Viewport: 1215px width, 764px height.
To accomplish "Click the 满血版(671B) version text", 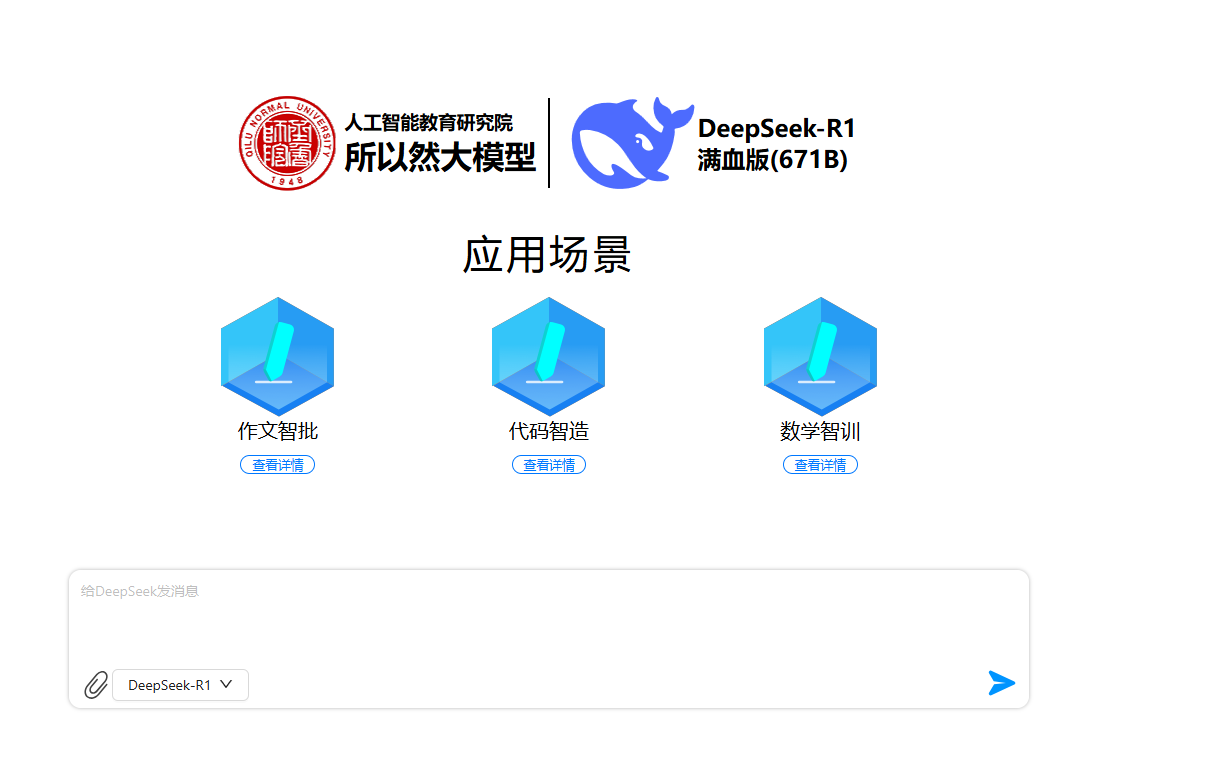I will (x=772, y=160).
